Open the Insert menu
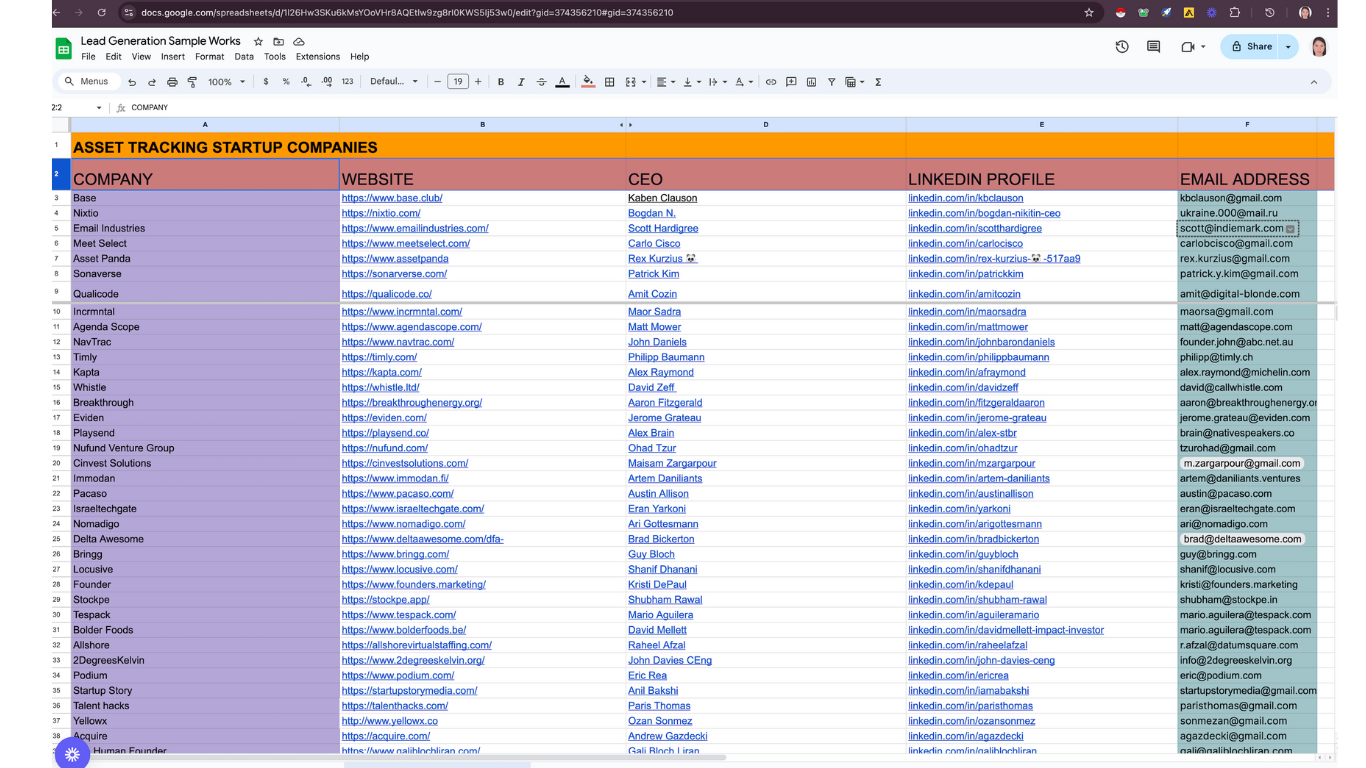1366x768 pixels. click(173, 57)
